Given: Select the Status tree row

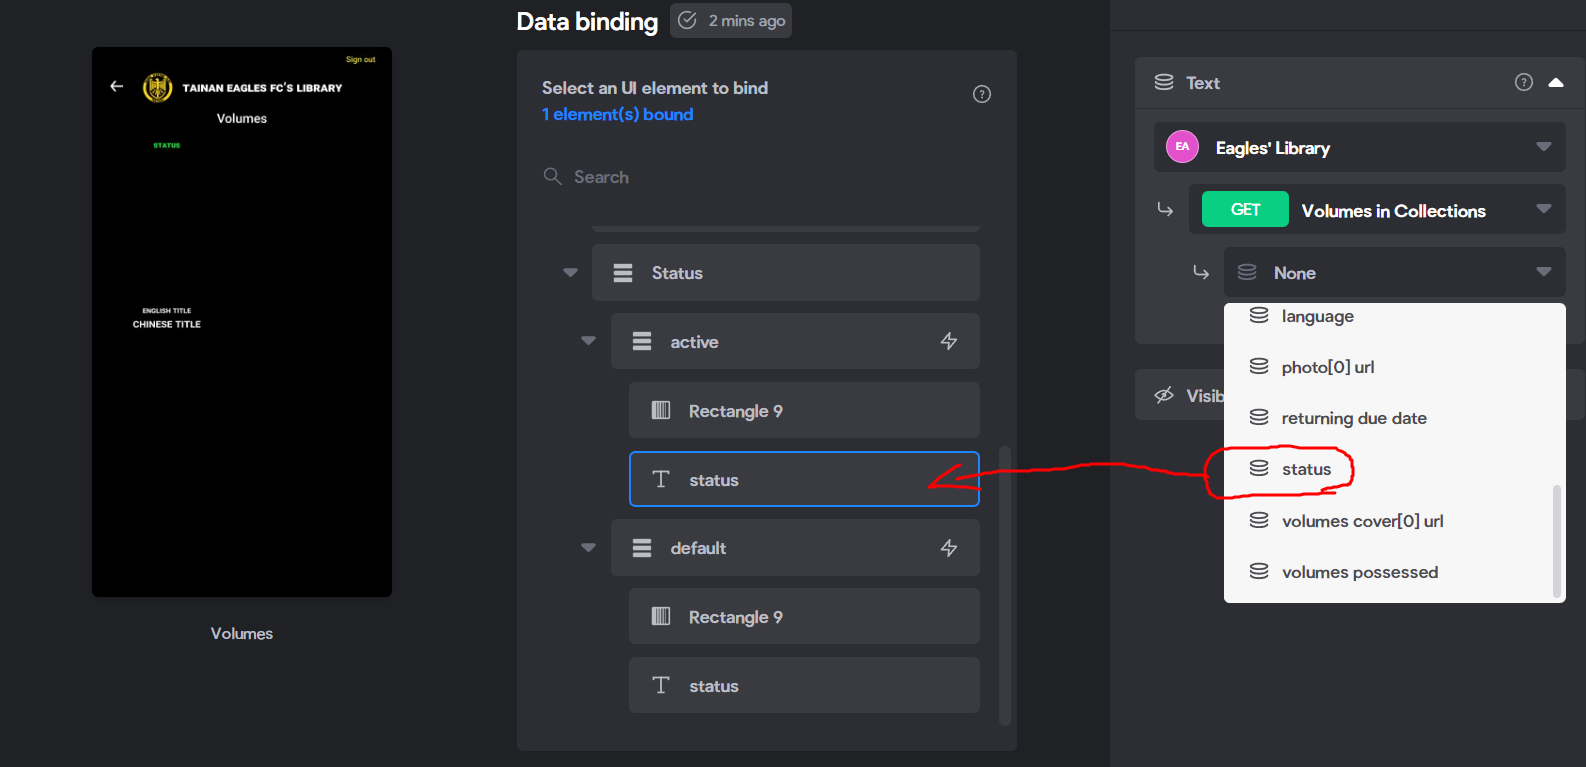Looking at the screenshot, I should [786, 272].
